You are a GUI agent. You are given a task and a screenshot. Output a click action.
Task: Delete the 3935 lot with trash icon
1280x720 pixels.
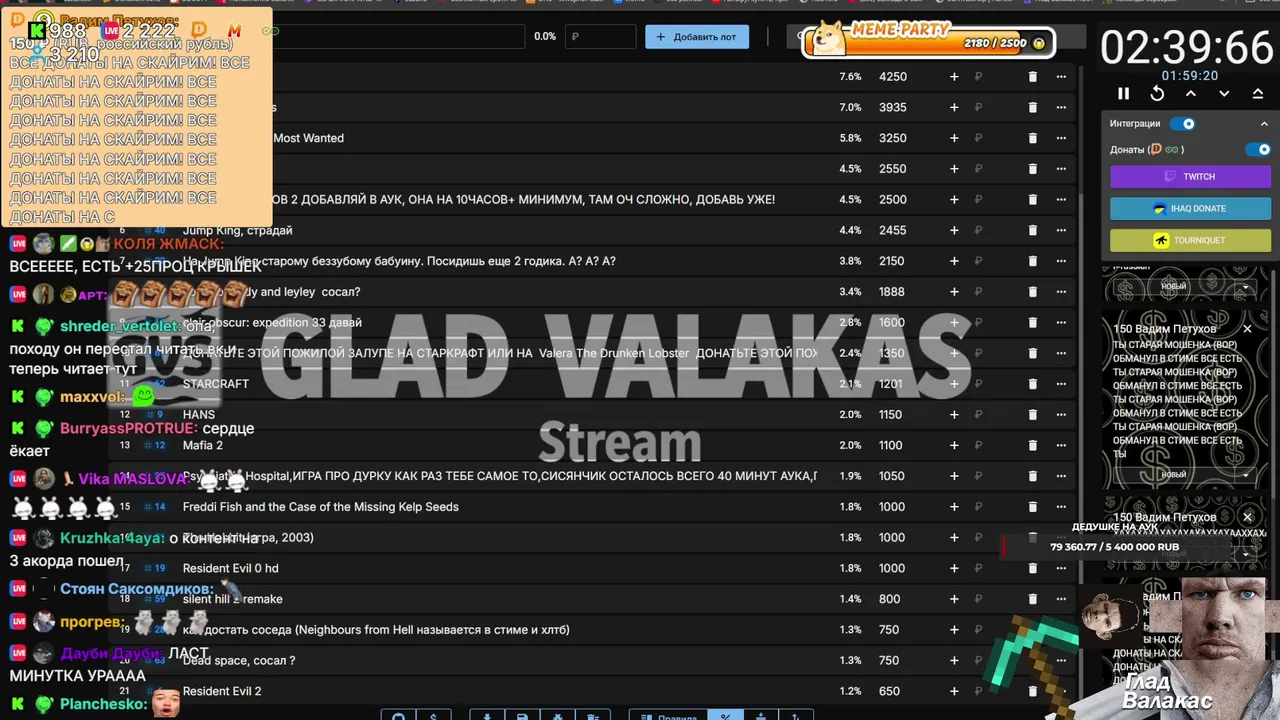[1033, 108]
